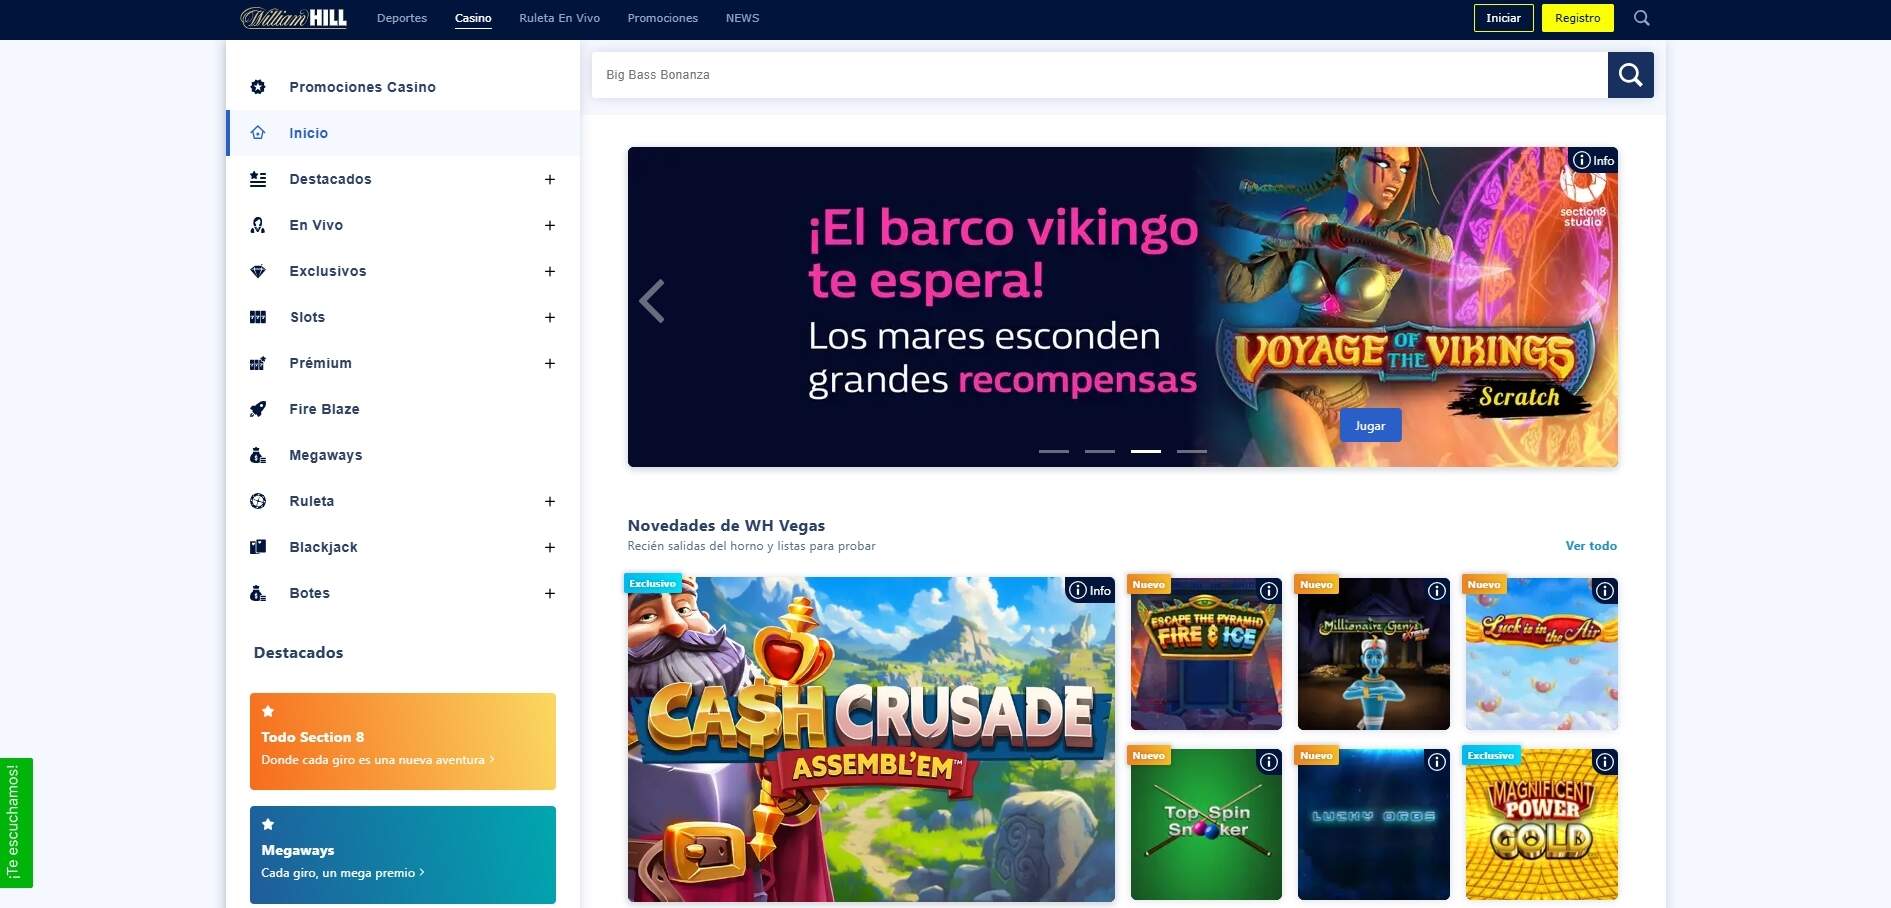This screenshot has width=1891, height=908.
Task: Show info for Luck is in the Air
Action: click(1605, 591)
